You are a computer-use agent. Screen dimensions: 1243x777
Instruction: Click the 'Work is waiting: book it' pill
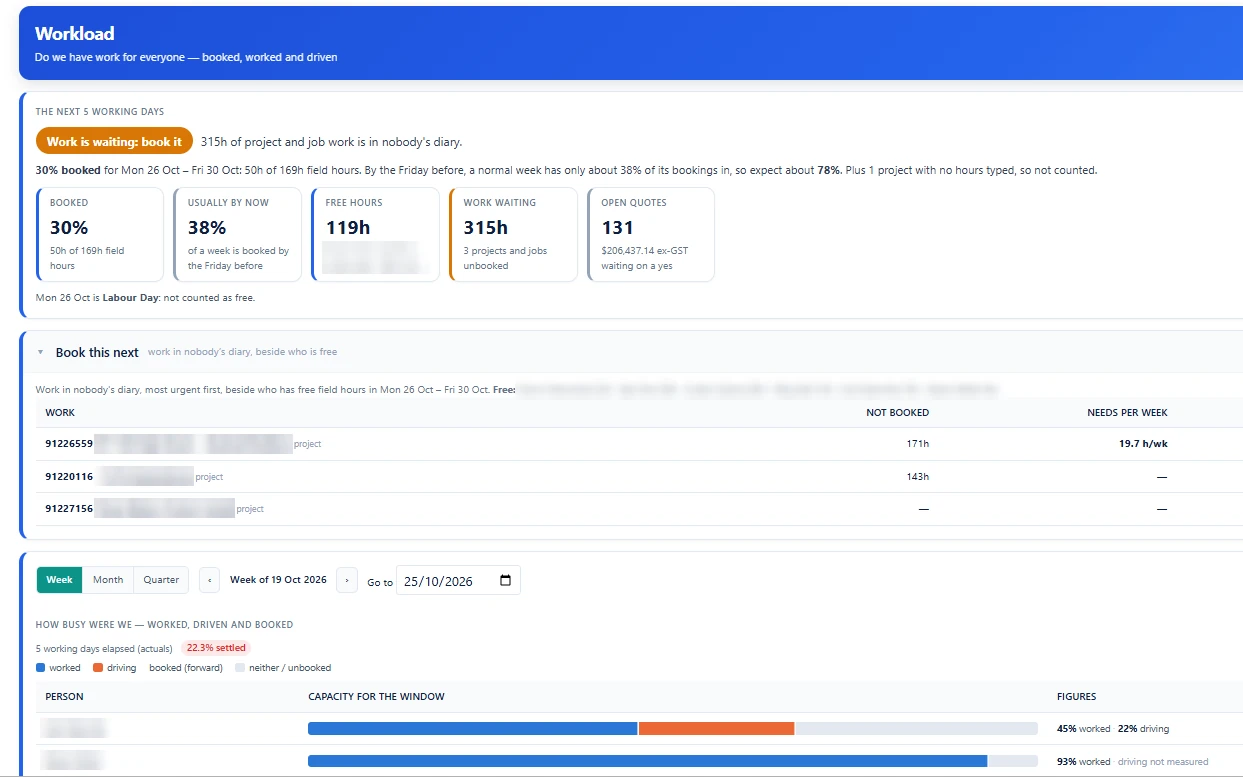[x=114, y=142]
